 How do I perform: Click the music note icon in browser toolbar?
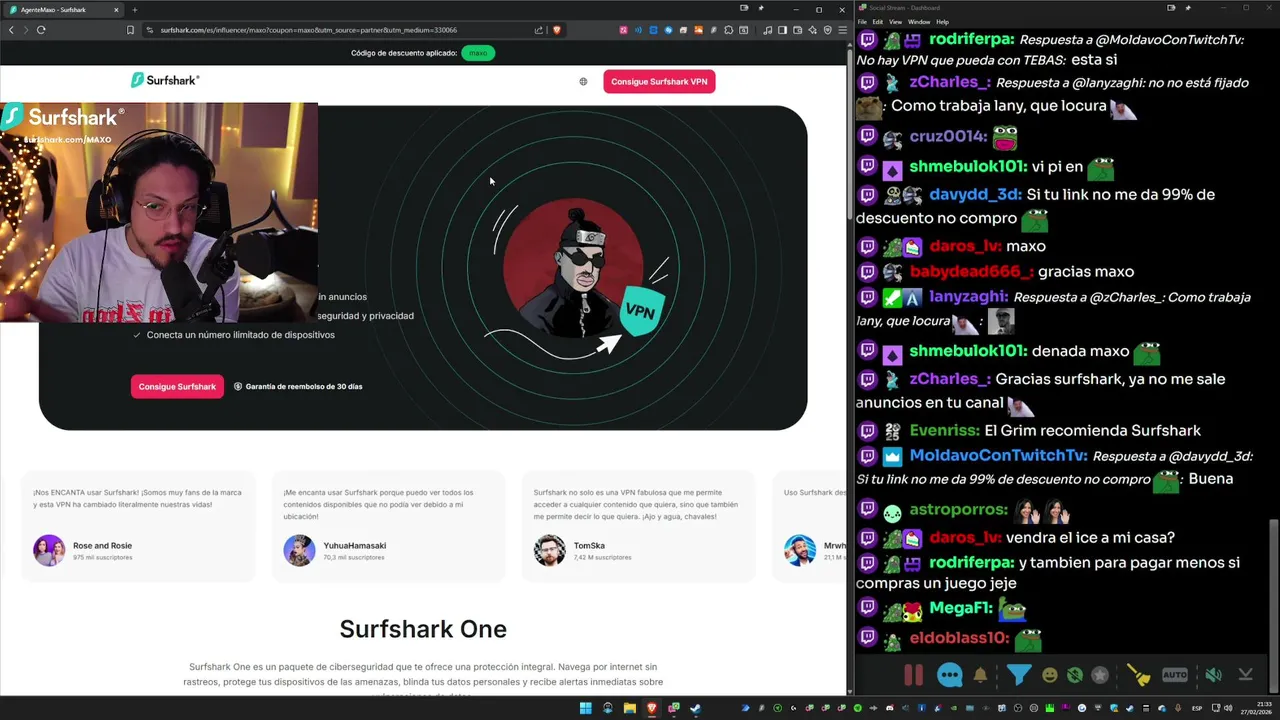pos(768,30)
